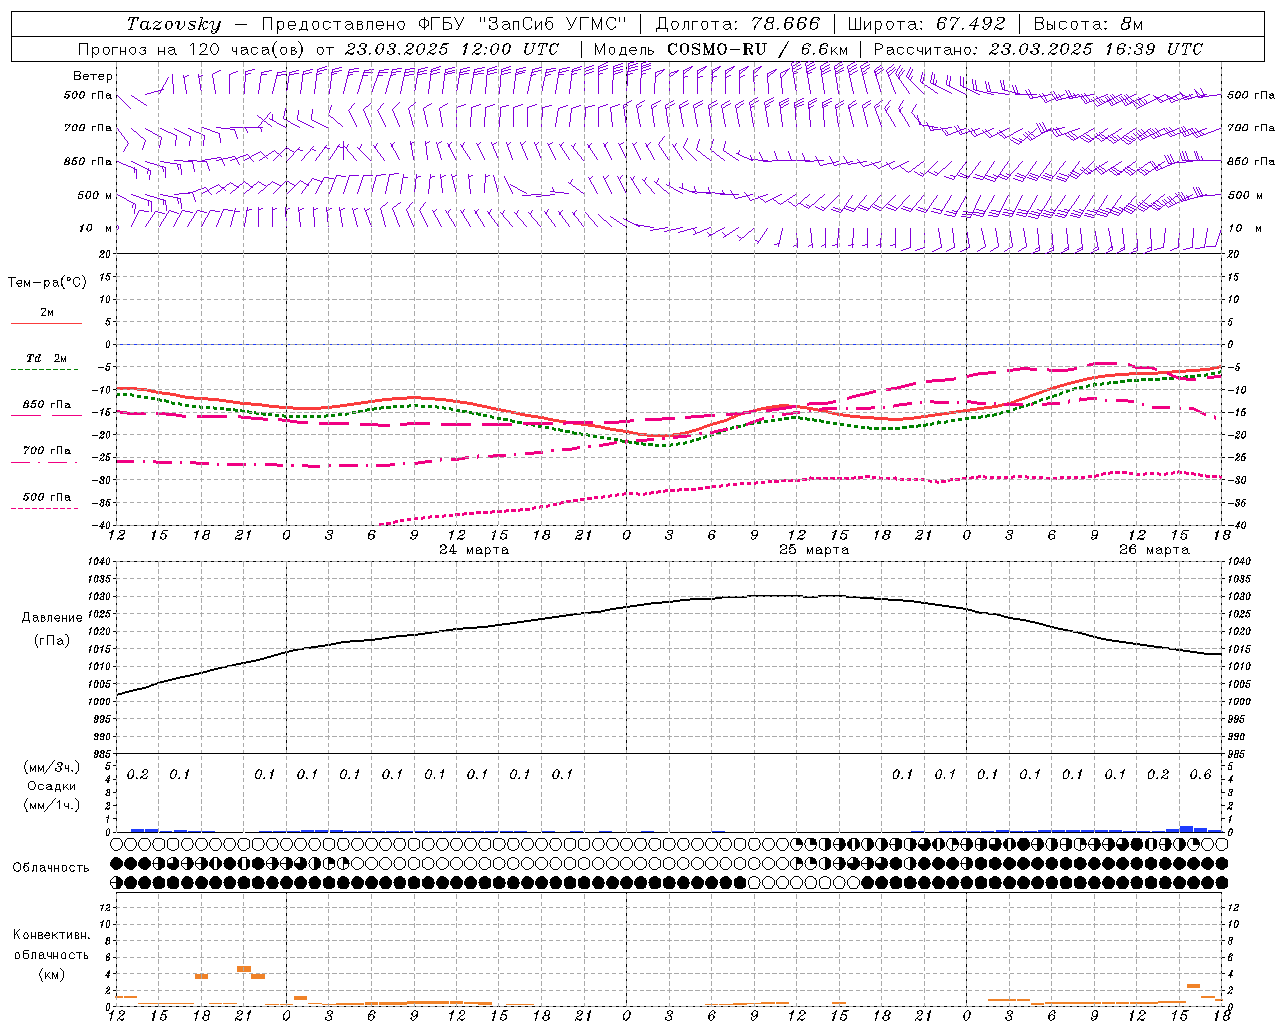Click the Конвективн. convective cloud label
This screenshot has height=1024, width=1280.
coord(51,935)
